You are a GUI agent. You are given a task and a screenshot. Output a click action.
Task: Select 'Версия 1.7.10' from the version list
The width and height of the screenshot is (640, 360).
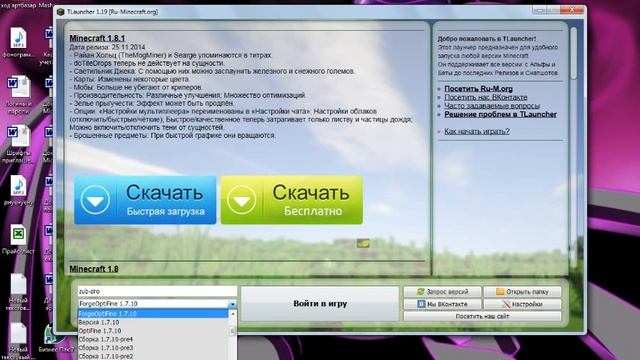pyautogui.click(x=153, y=322)
